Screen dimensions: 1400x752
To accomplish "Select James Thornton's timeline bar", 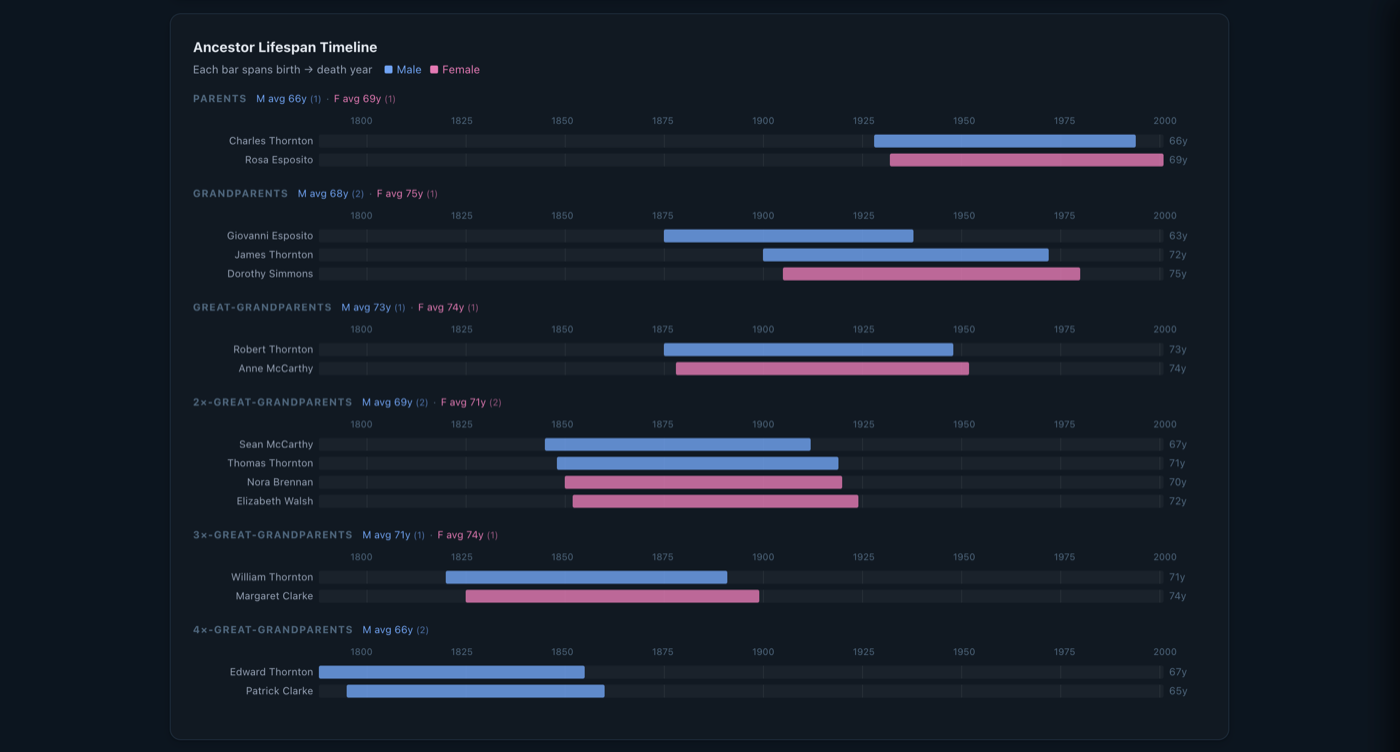I will coord(906,255).
